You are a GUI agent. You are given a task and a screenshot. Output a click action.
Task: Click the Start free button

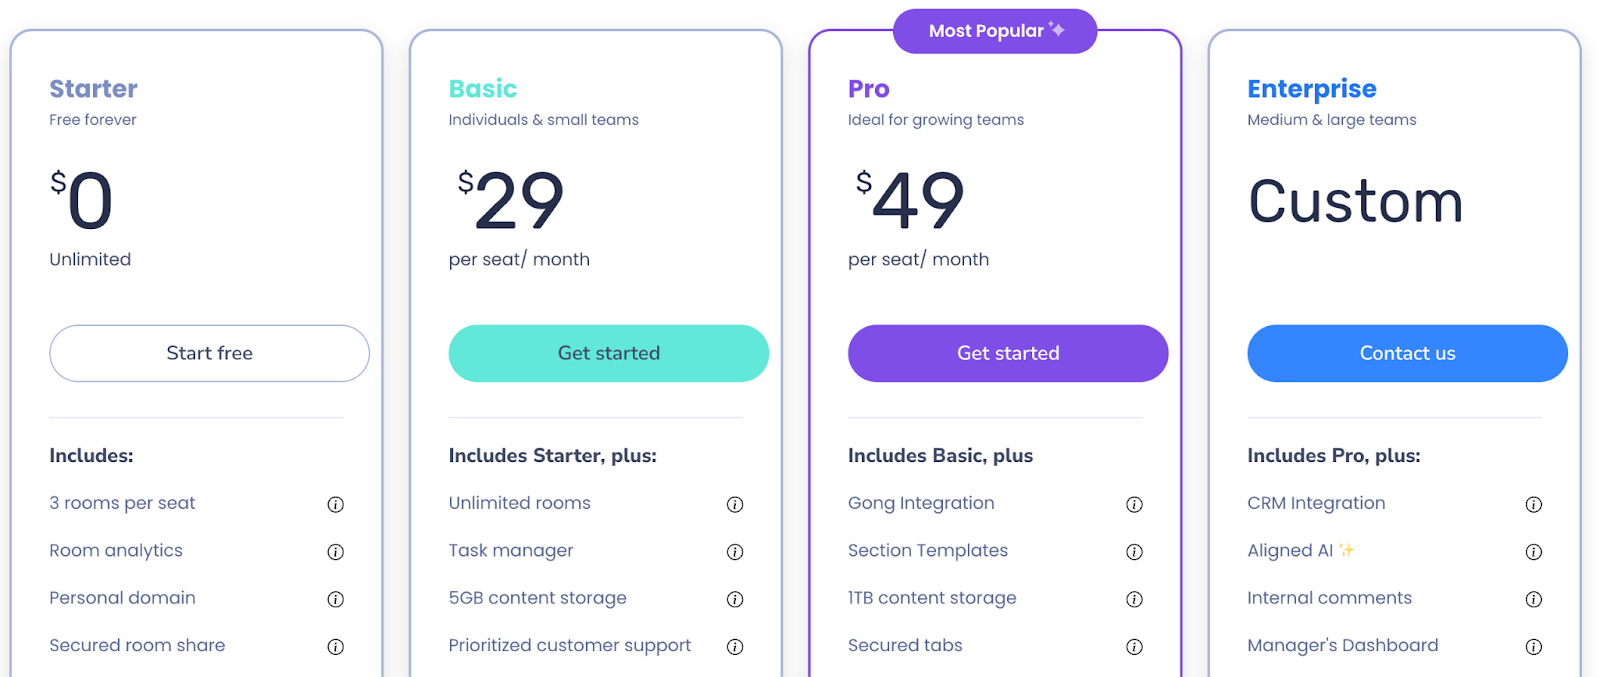[x=209, y=353]
